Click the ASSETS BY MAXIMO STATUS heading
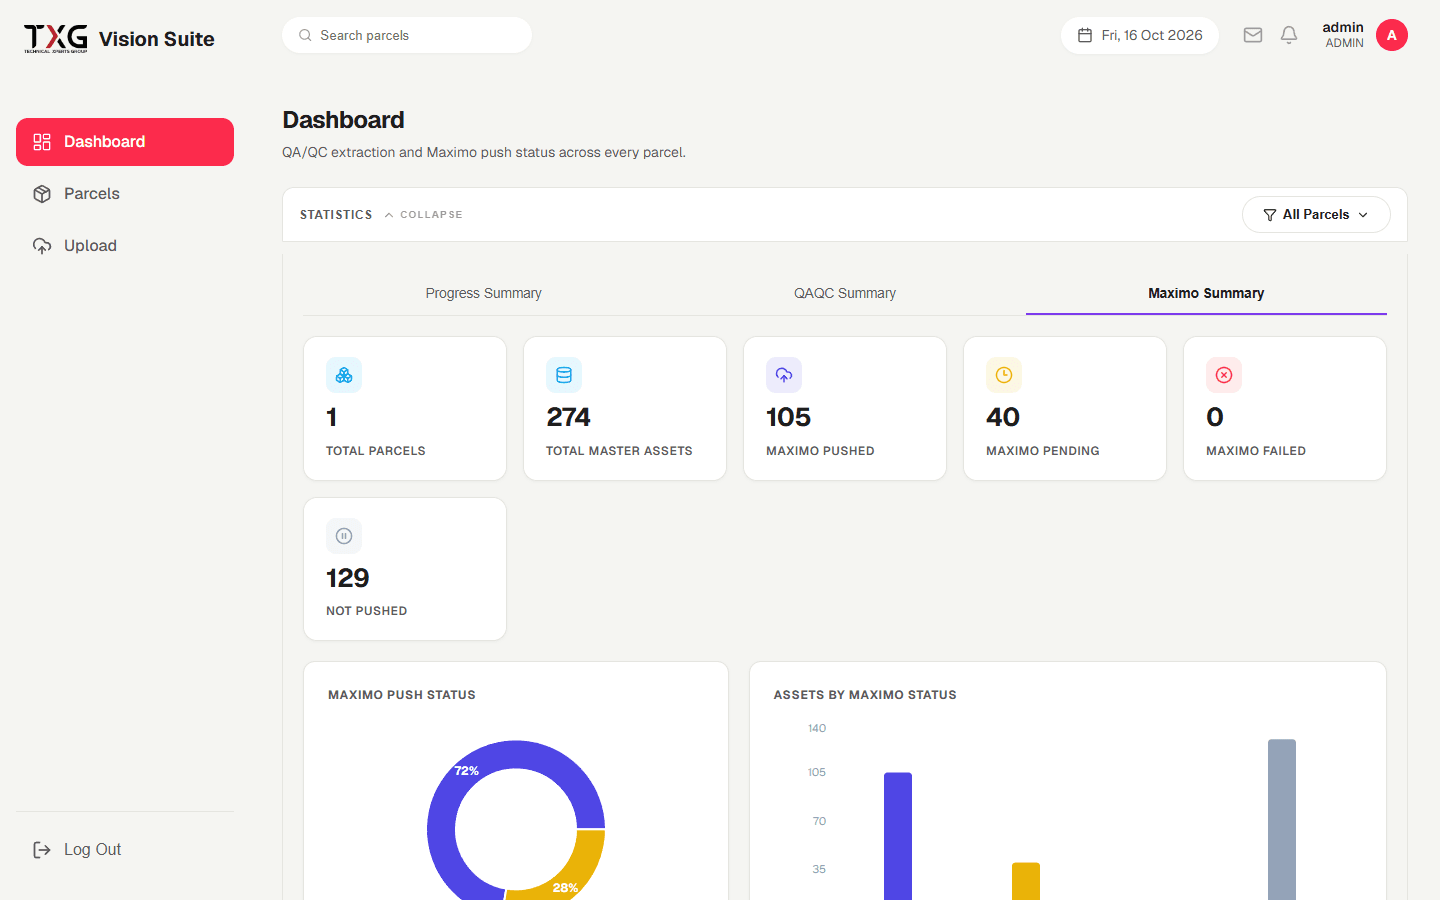This screenshot has width=1440, height=900. coord(865,695)
